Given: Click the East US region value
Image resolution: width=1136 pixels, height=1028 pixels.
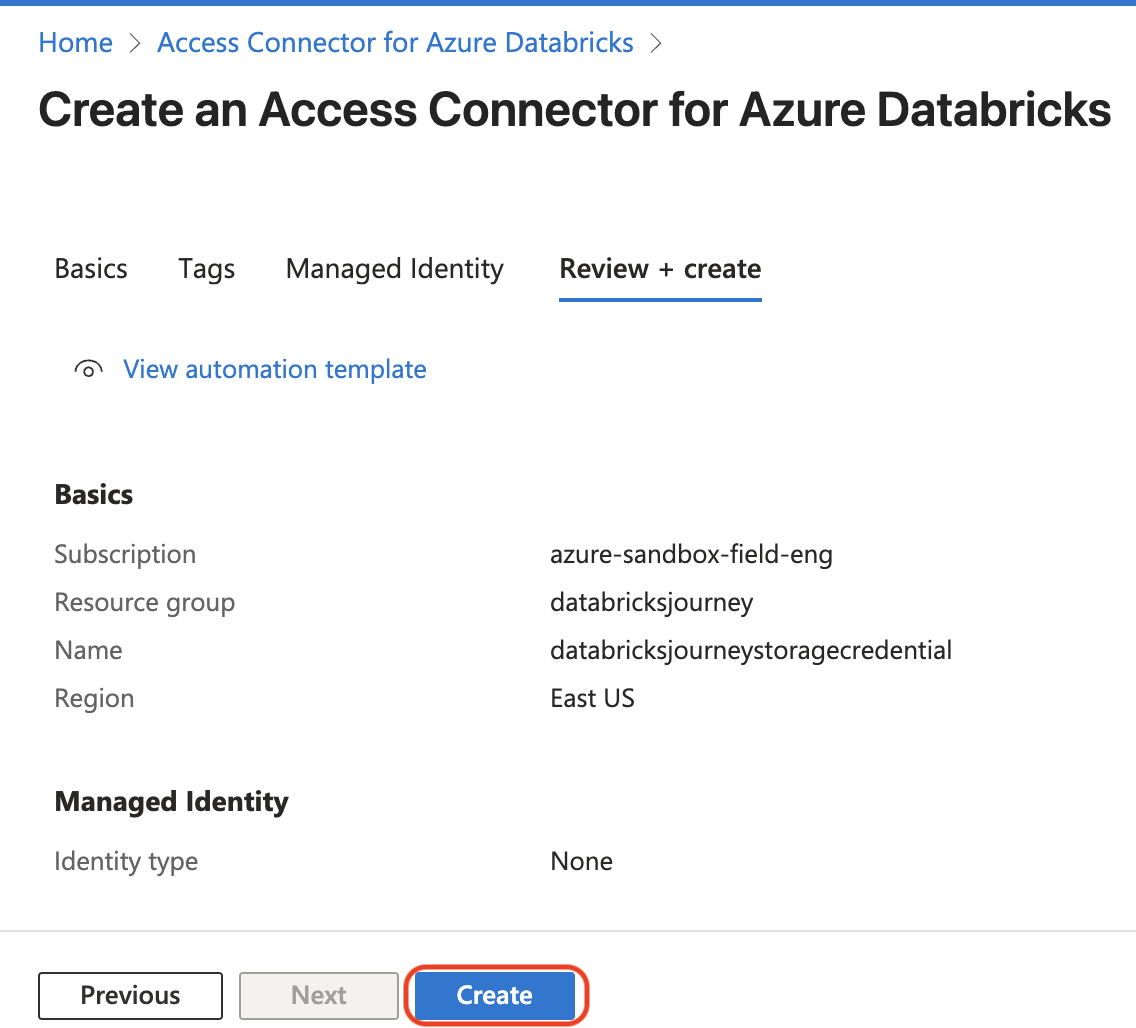Looking at the screenshot, I should point(592,698).
